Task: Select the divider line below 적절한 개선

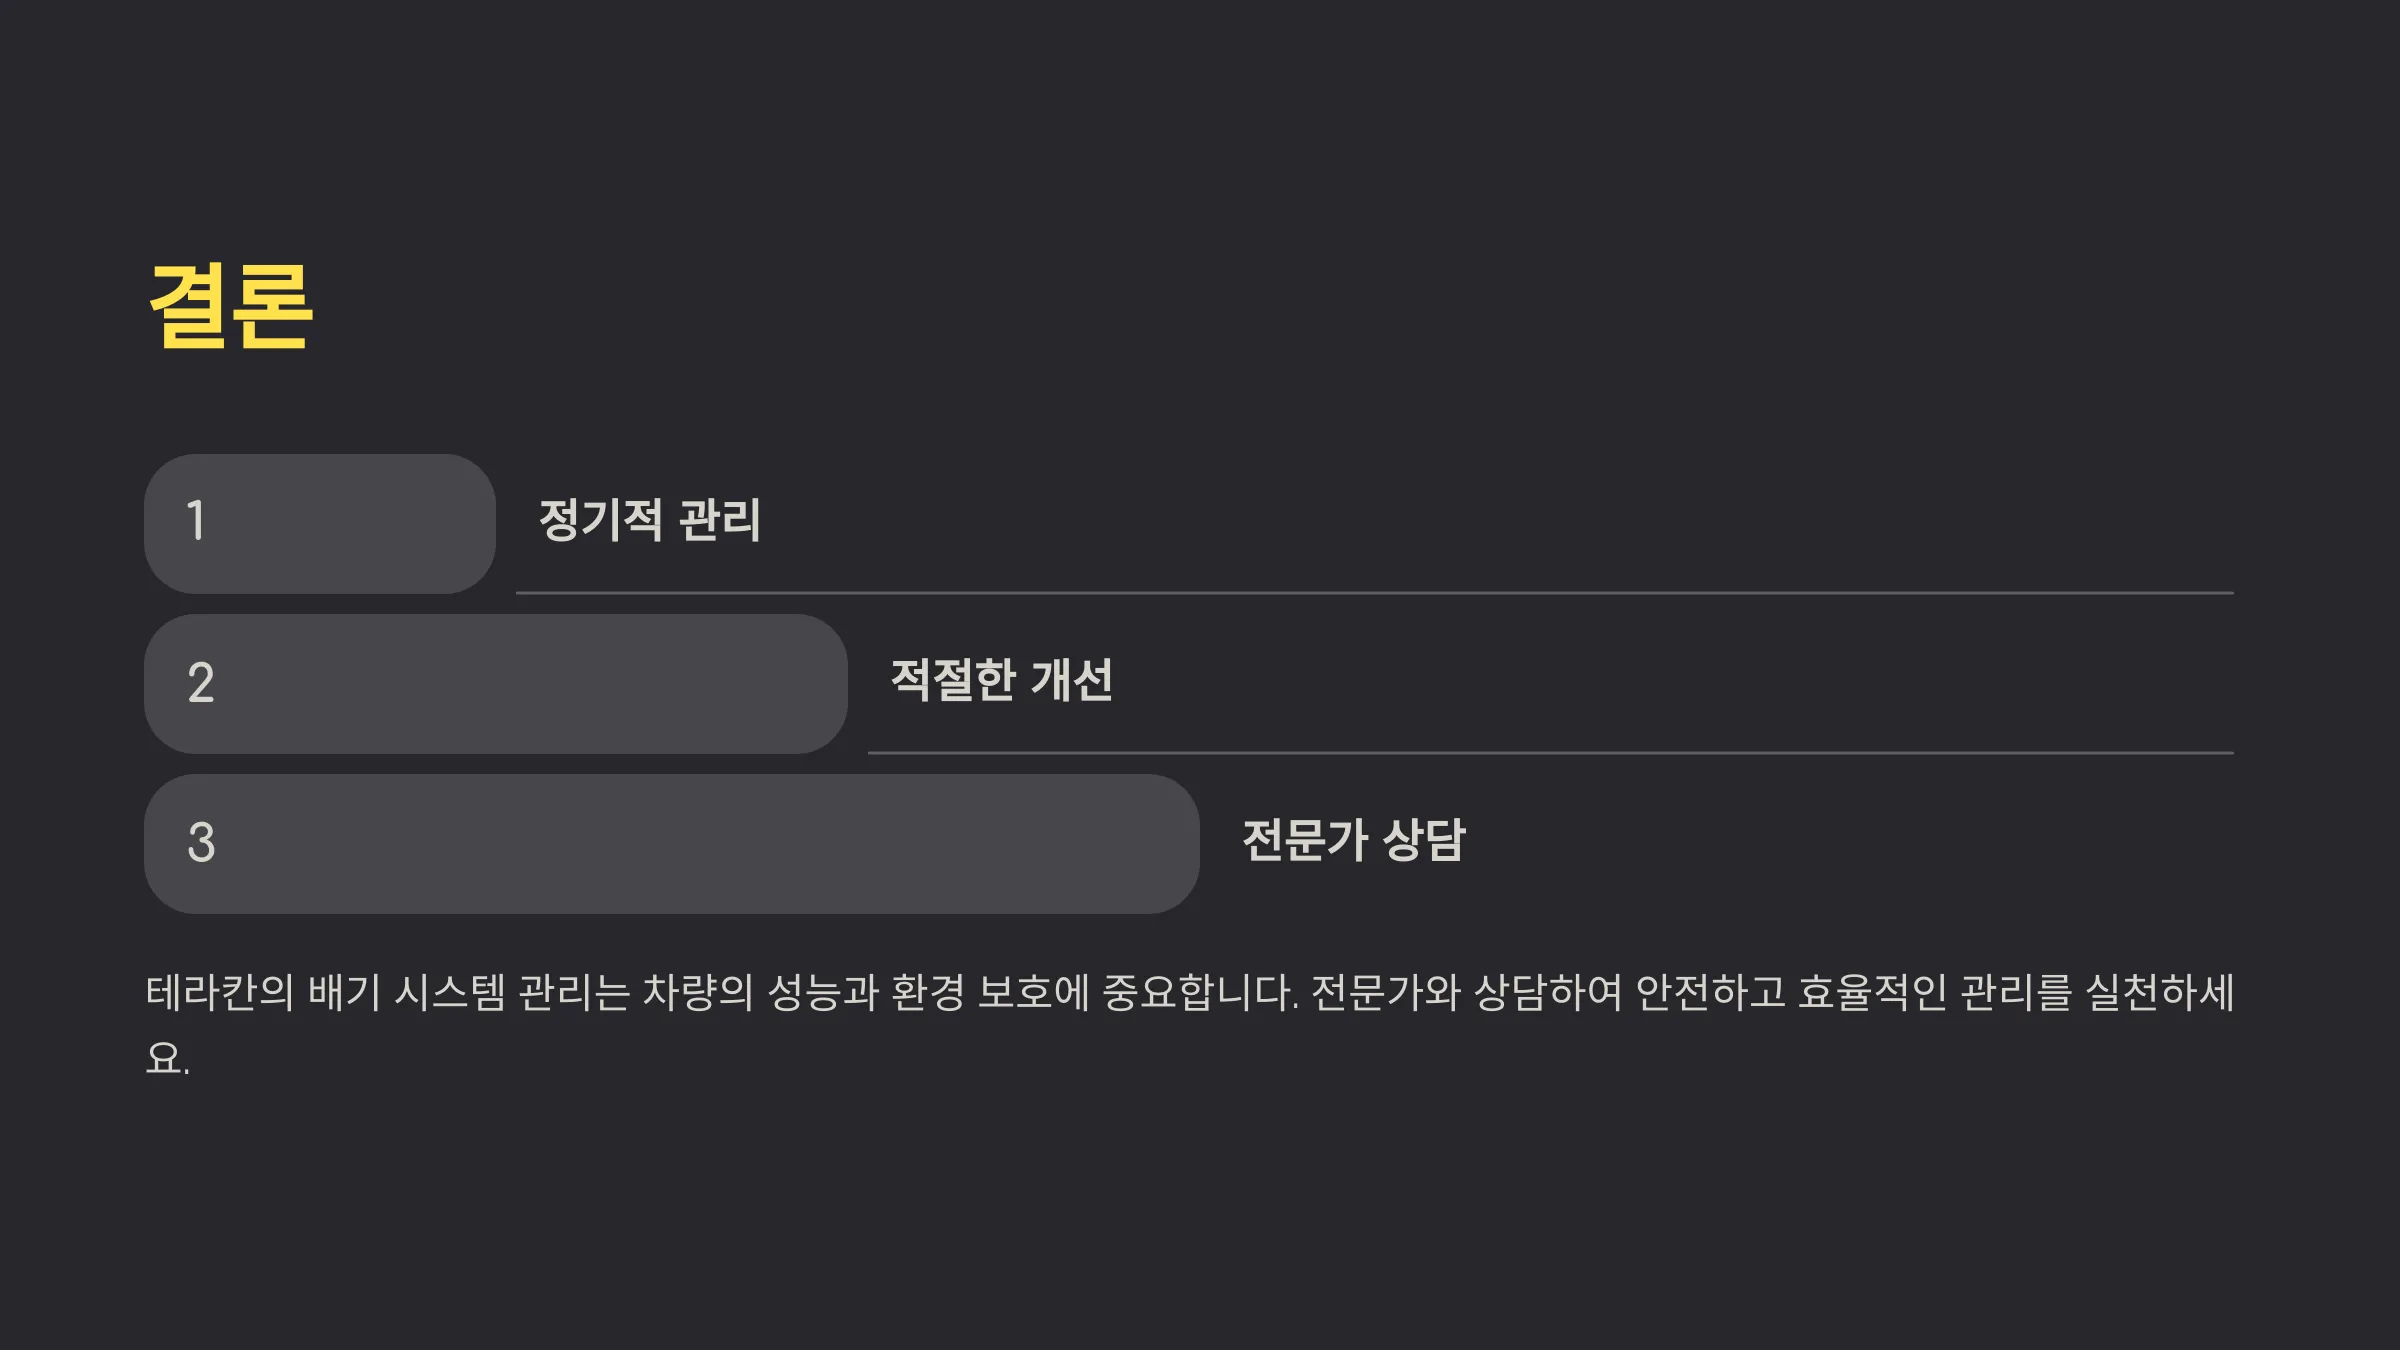Action: pyautogui.click(x=1551, y=753)
